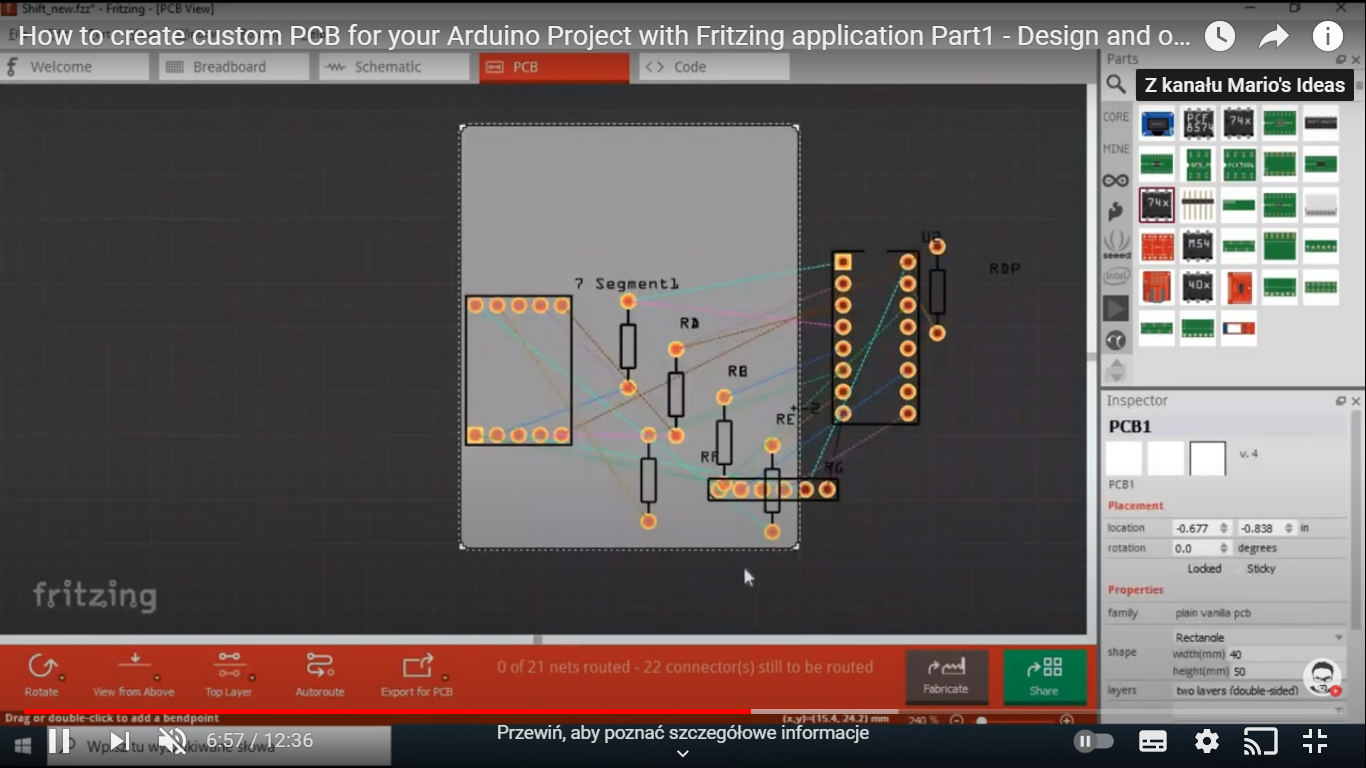Toggle video subtitles
The width and height of the screenshot is (1366, 768).
[1153, 741]
